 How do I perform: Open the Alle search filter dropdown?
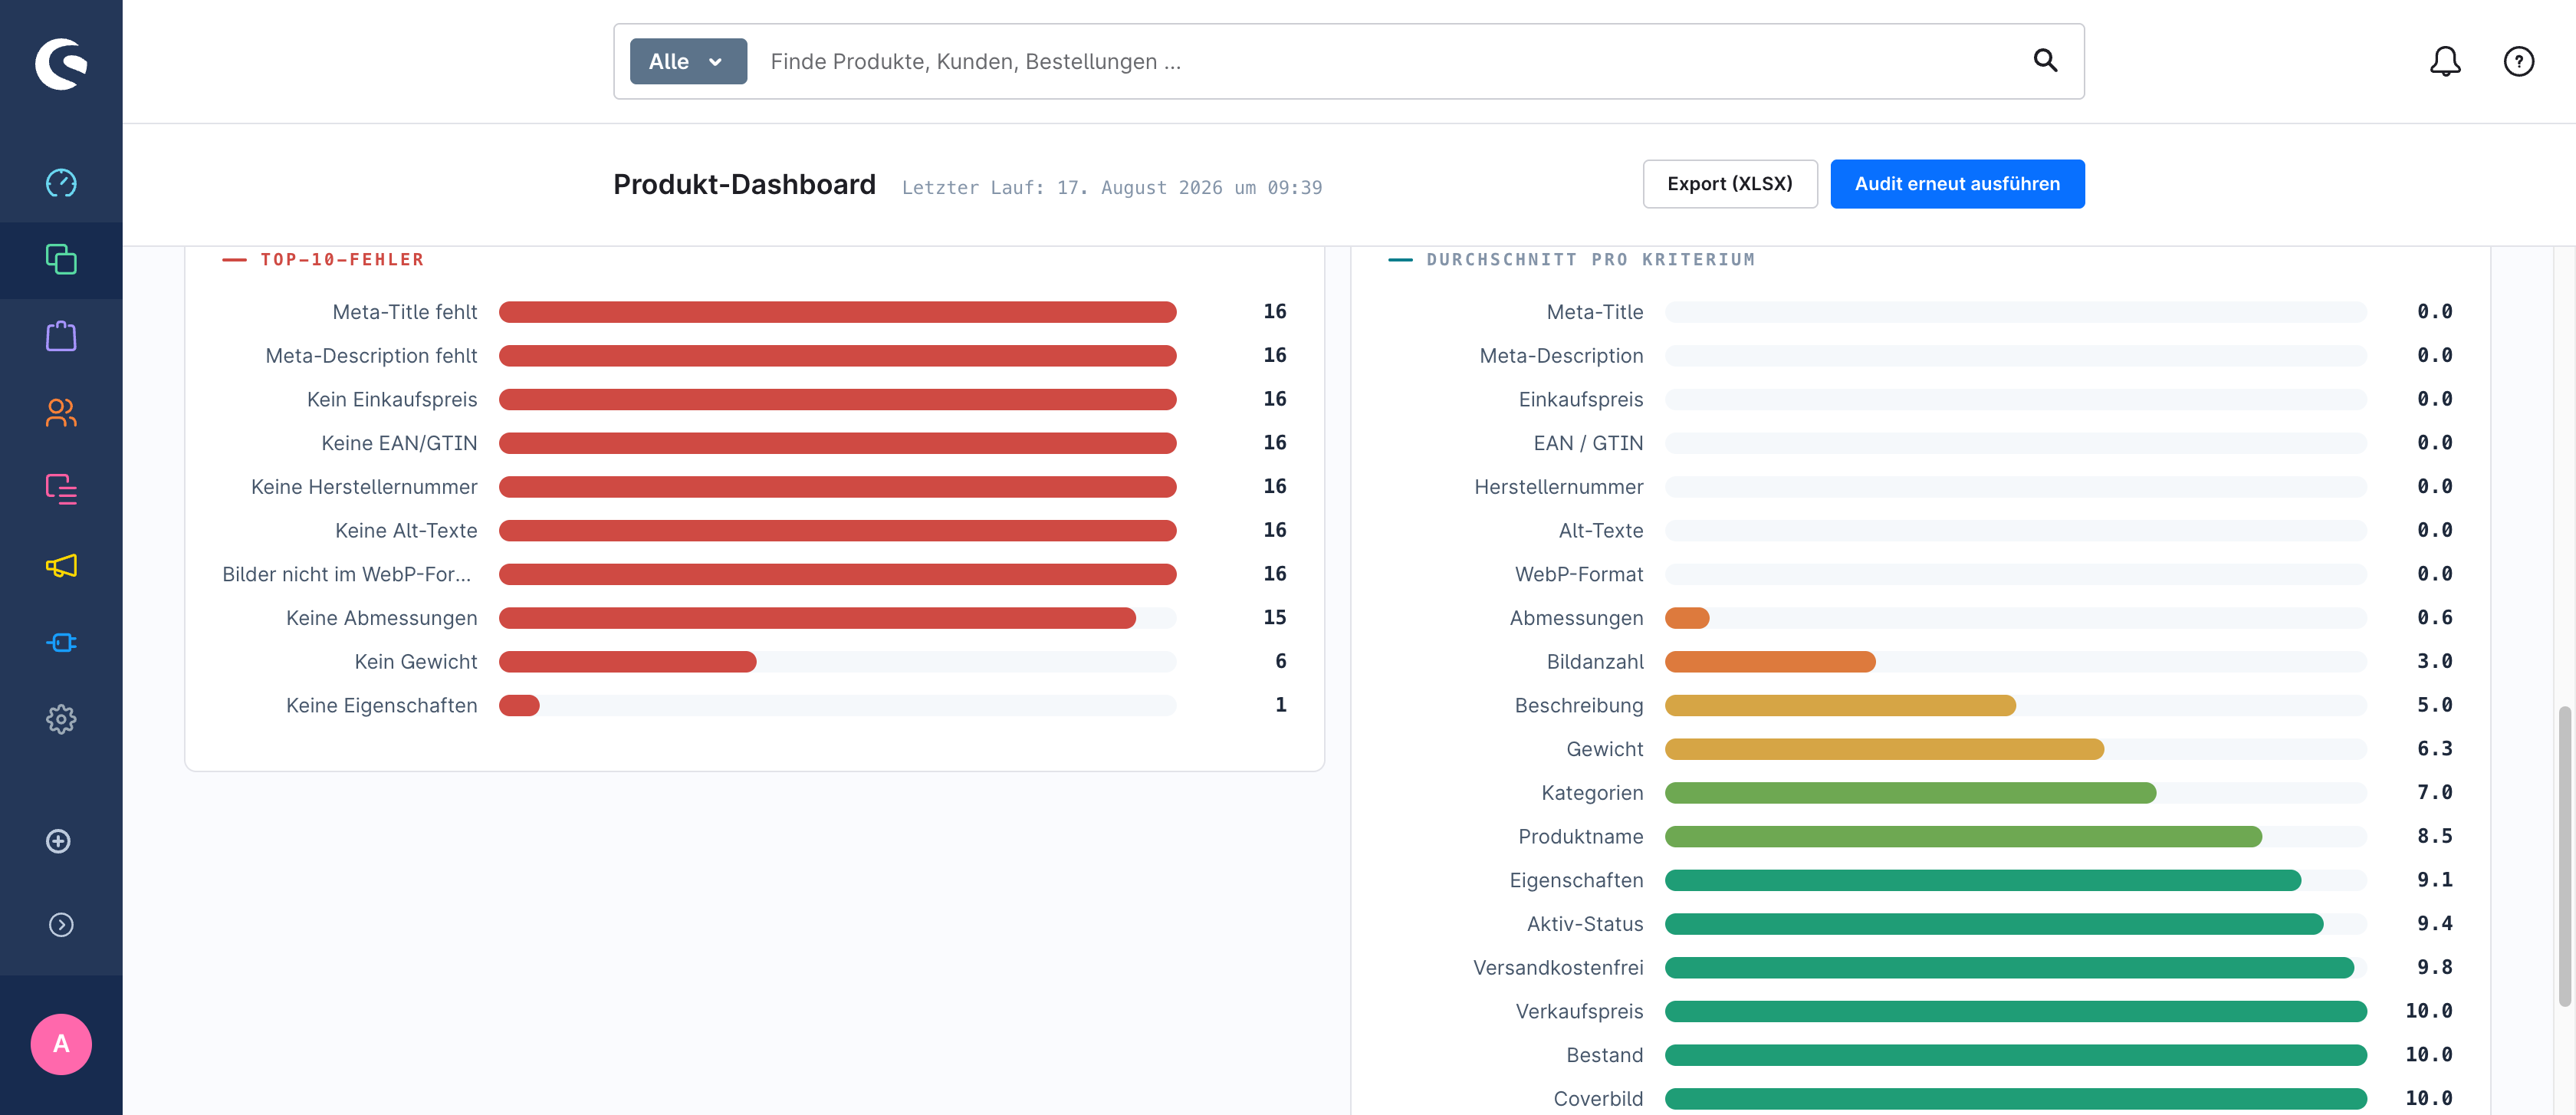pyautogui.click(x=688, y=61)
